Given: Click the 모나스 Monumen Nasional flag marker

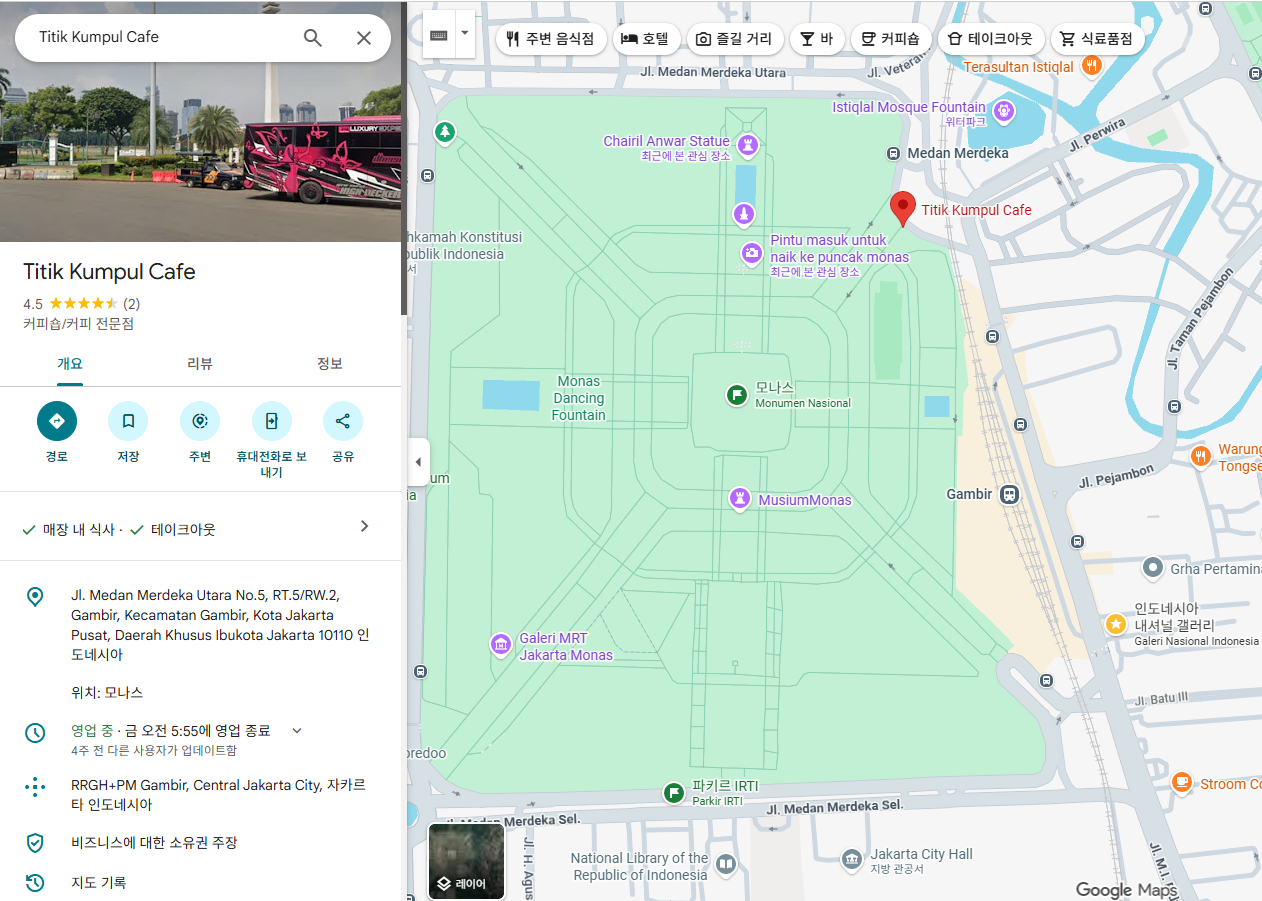Looking at the screenshot, I should point(737,395).
